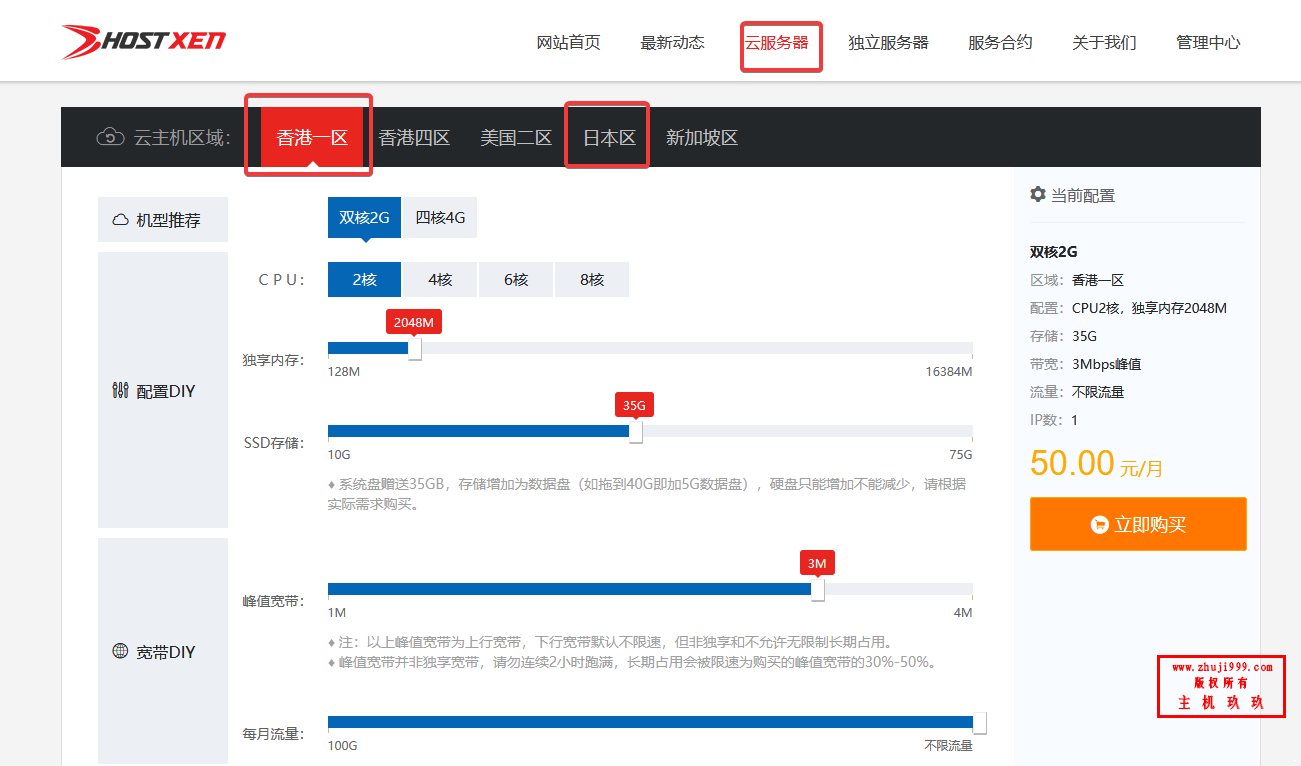This screenshot has width=1301, height=766.
Task: Click the 当前配置 heading
Action: [1082, 195]
